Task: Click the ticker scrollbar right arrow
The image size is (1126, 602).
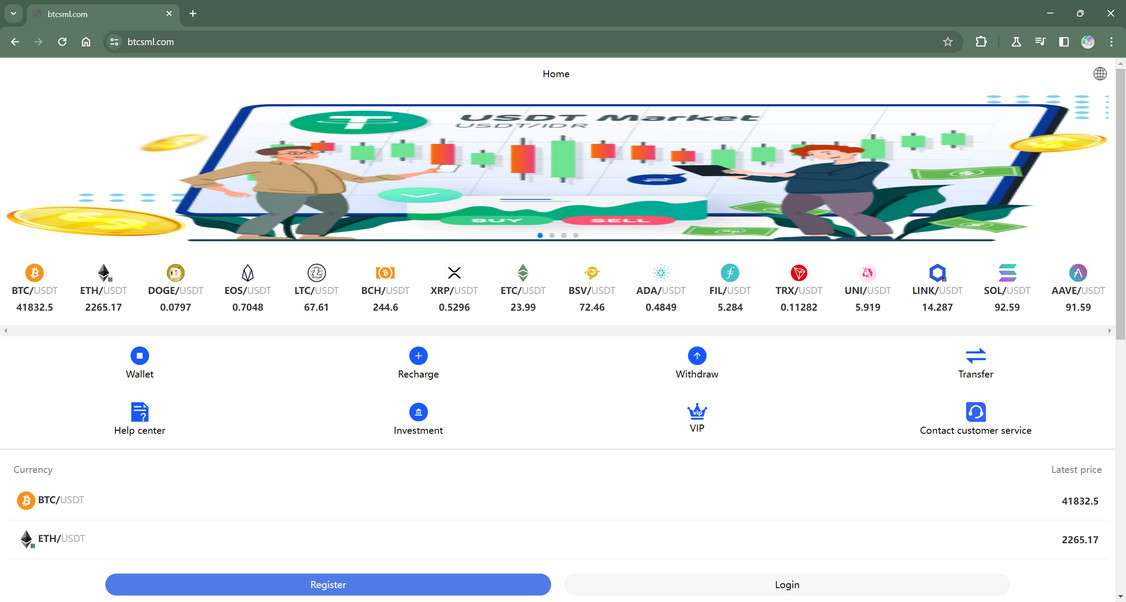Action: pyautogui.click(x=1109, y=331)
